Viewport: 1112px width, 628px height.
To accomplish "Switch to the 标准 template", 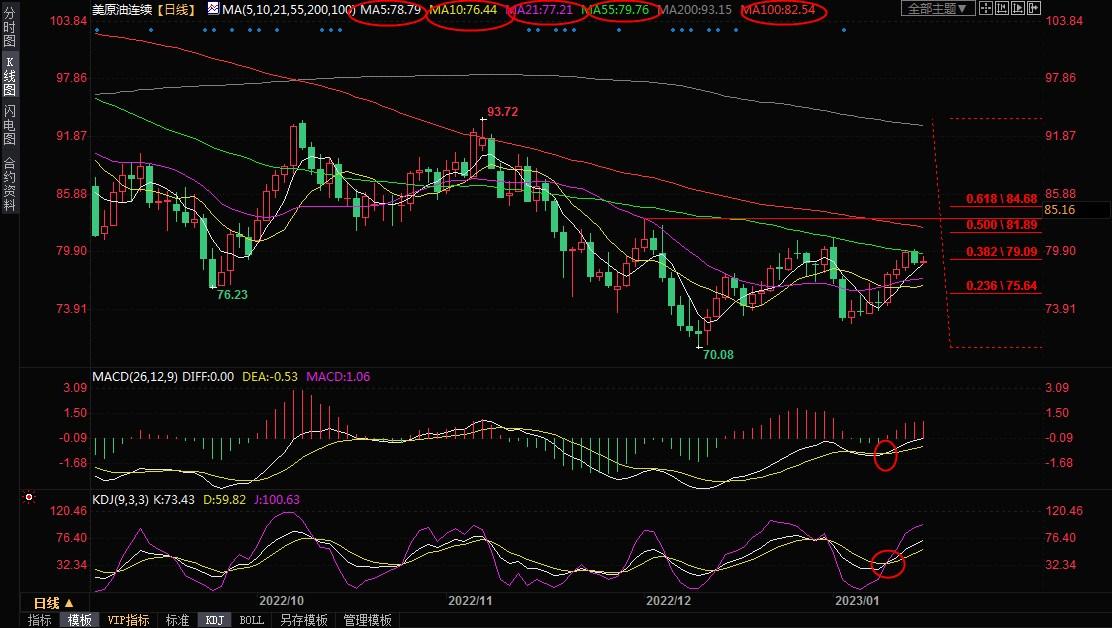I will 177,620.
